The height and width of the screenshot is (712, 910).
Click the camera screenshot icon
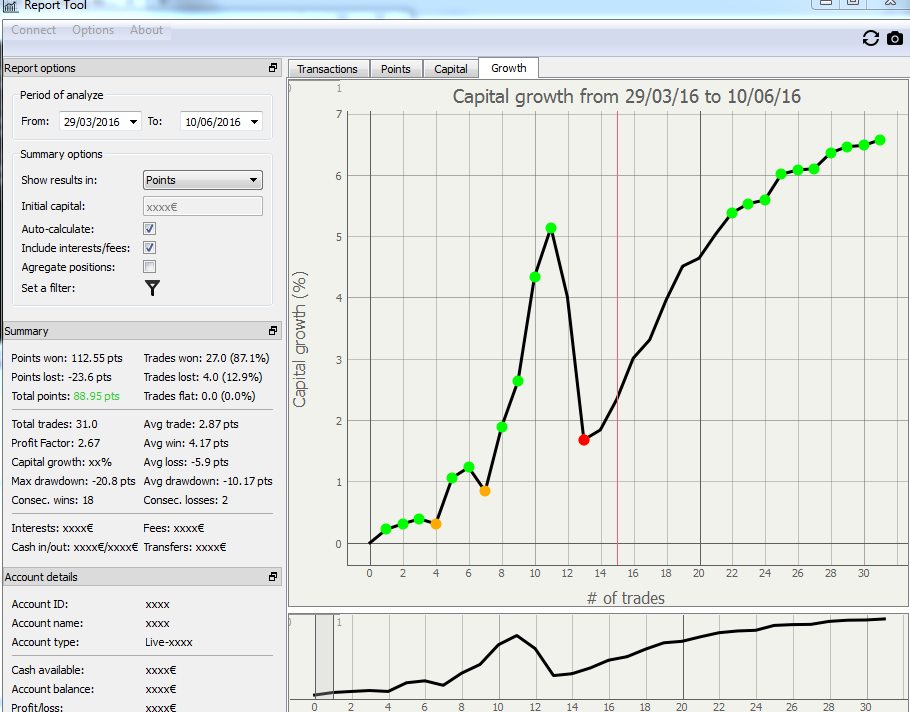pos(895,38)
